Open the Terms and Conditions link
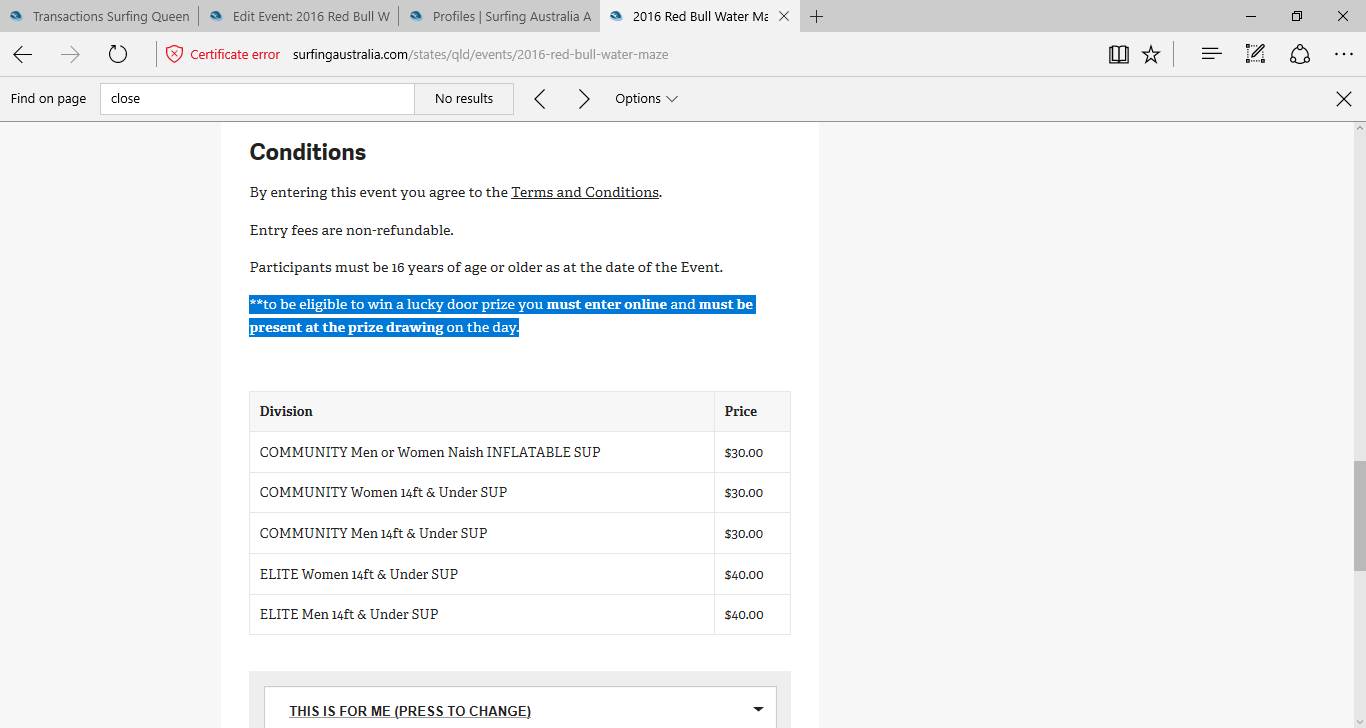The height and width of the screenshot is (728, 1366). [x=585, y=192]
